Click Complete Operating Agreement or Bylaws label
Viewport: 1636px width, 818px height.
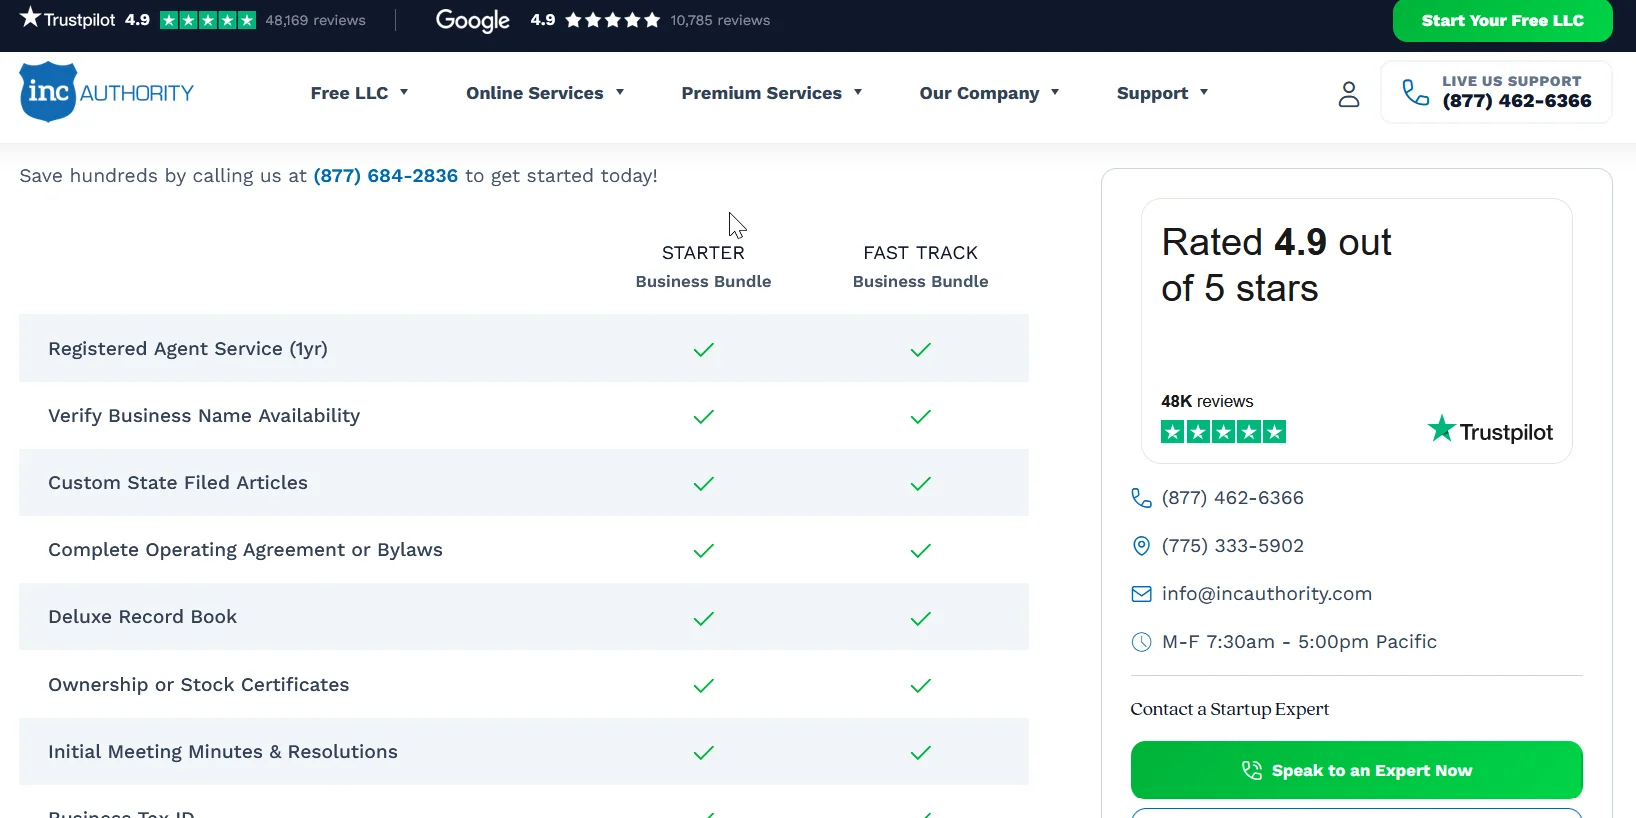245,550
